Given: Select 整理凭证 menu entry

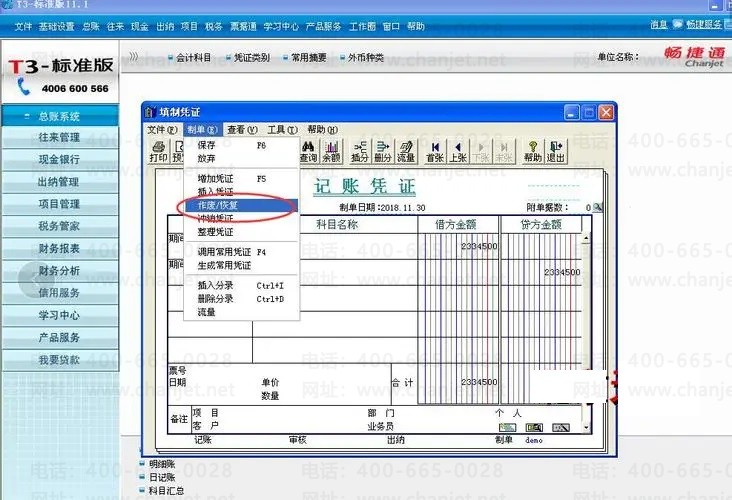Looking at the screenshot, I should click(x=241, y=232).
